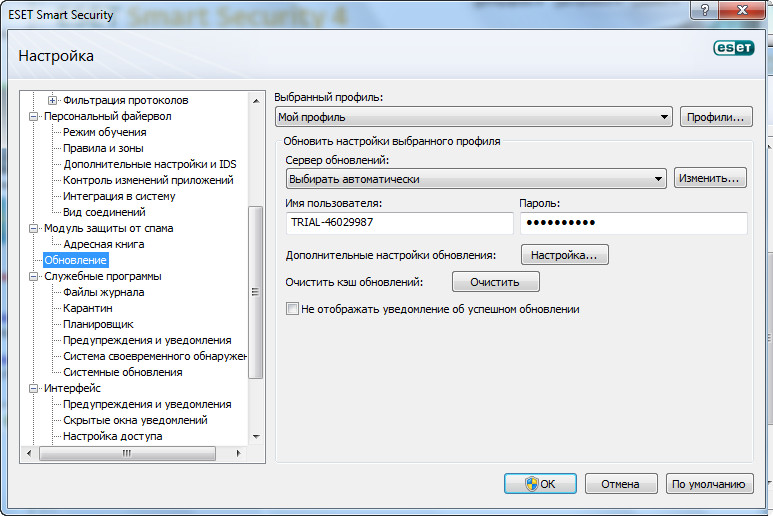Image resolution: width=773 pixels, height=516 pixels.
Task: Select 'Интеграция в систему' item
Action: click(x=119, y=196)
